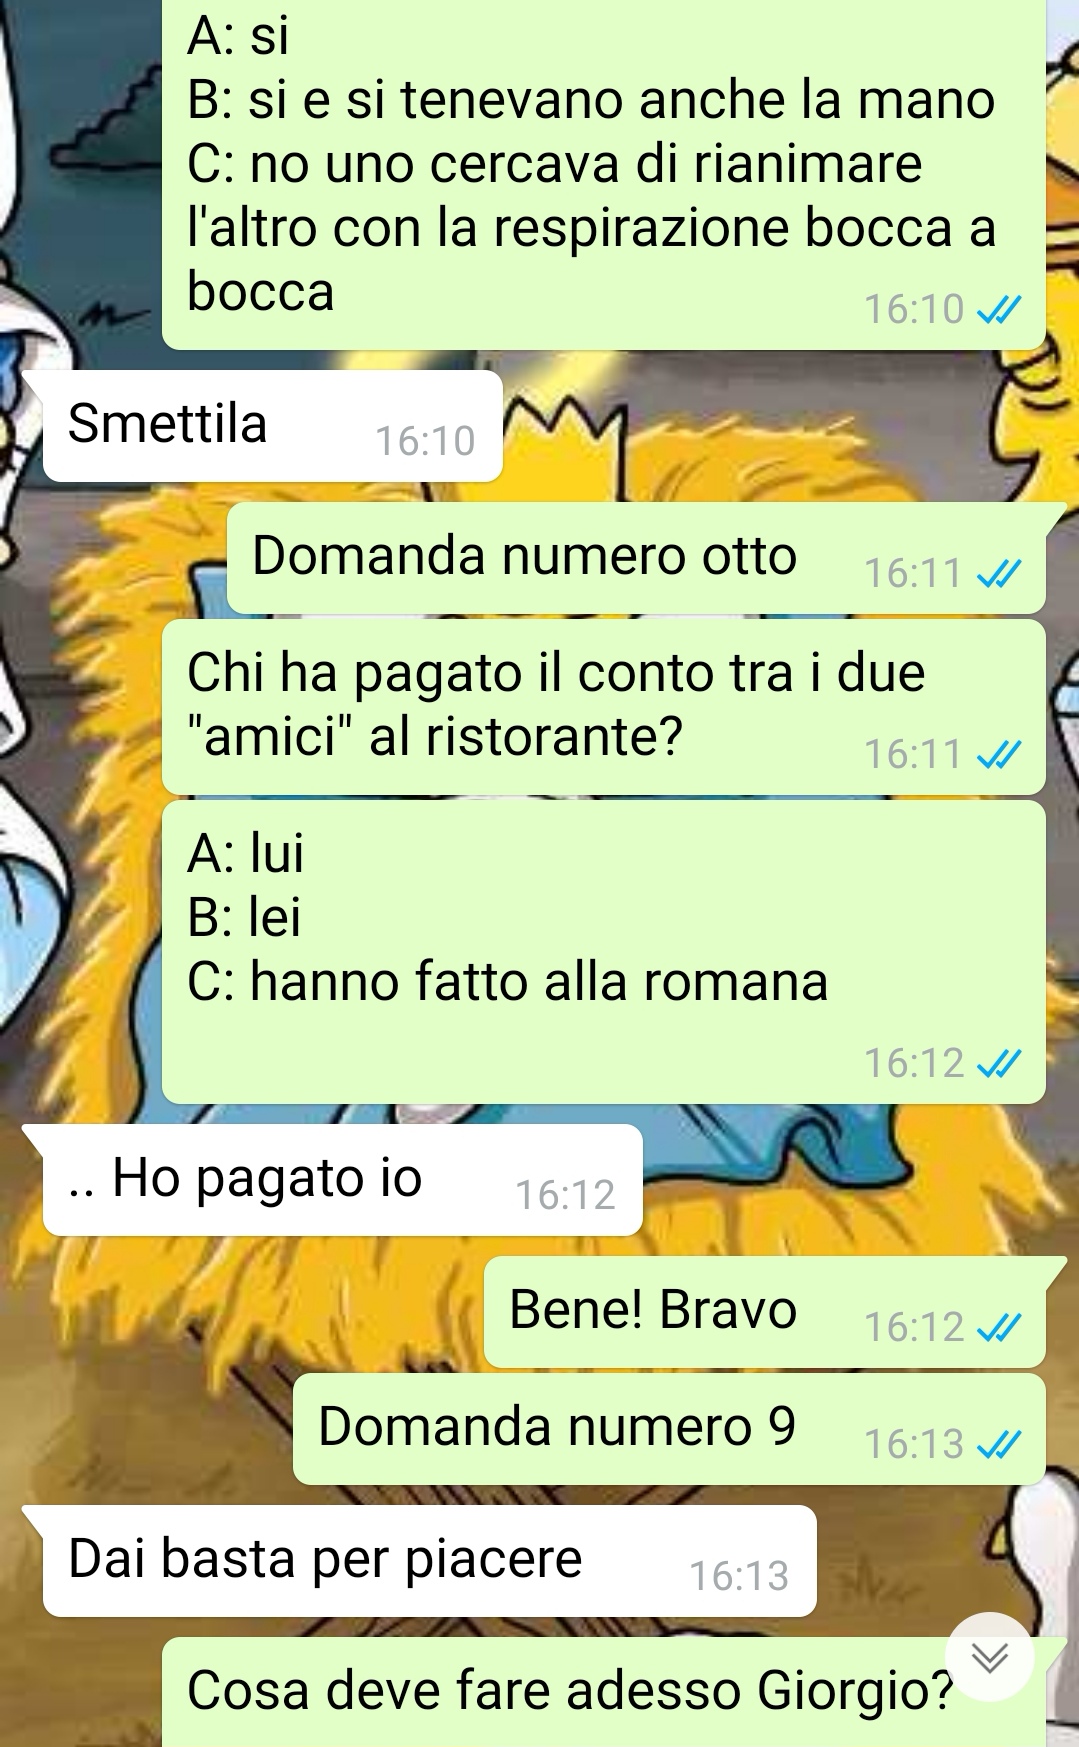1079x1747 pixels.
Task: Tap the "A: lui B: lei" answers bubble
Action: click(x=604, y=952)
